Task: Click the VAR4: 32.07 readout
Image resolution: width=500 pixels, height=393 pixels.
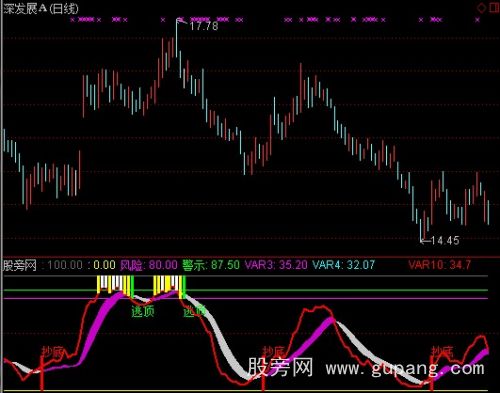Action: [343, 265]
